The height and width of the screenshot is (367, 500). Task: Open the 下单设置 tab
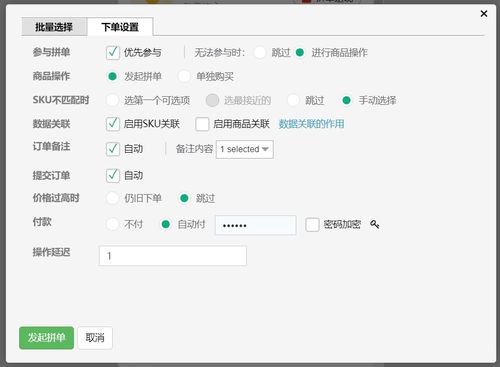pos(120,27)
